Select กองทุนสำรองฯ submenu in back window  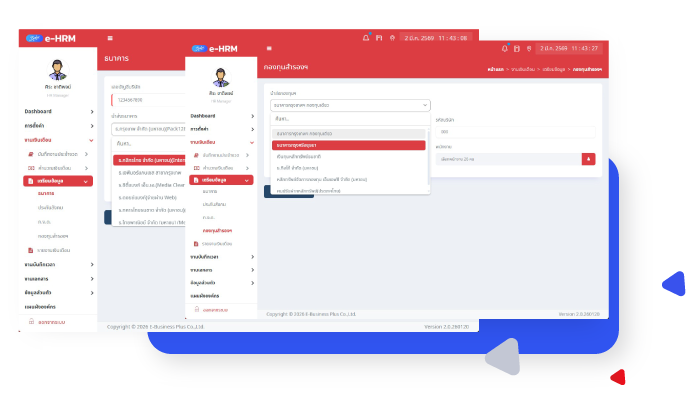click(52, 236)
